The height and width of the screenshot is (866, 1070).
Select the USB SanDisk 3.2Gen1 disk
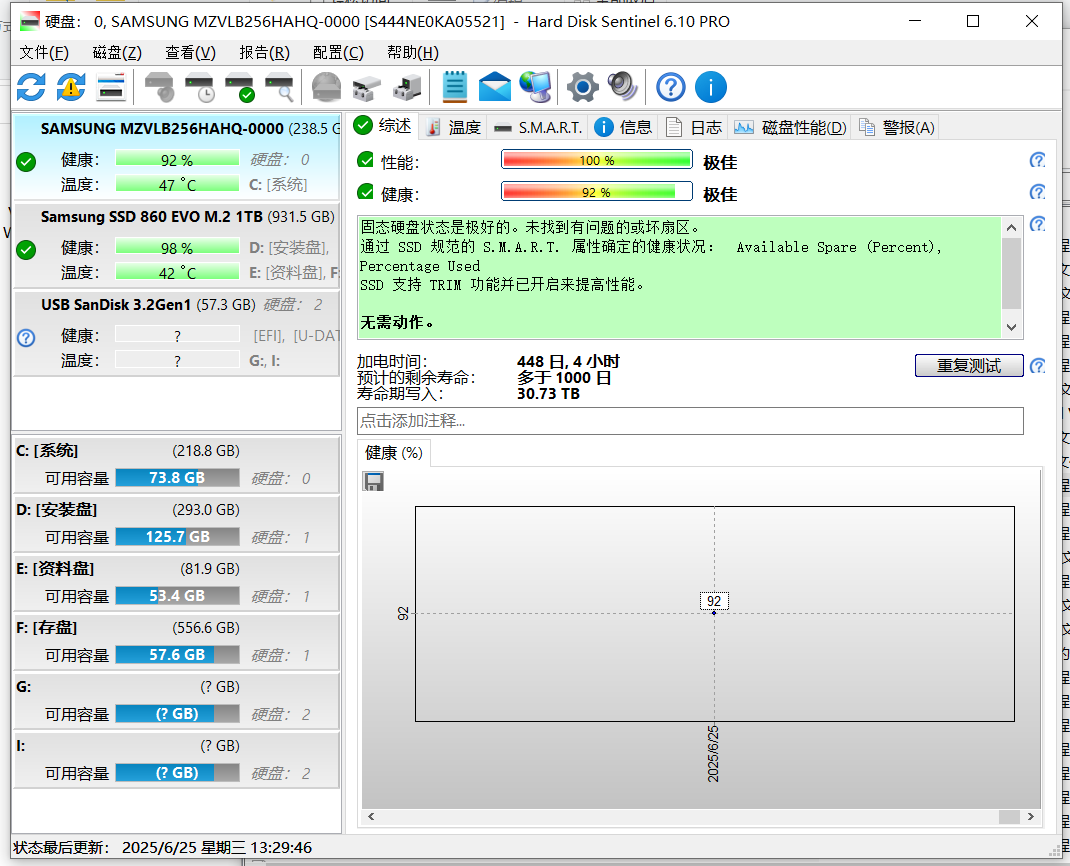[177, 334]
